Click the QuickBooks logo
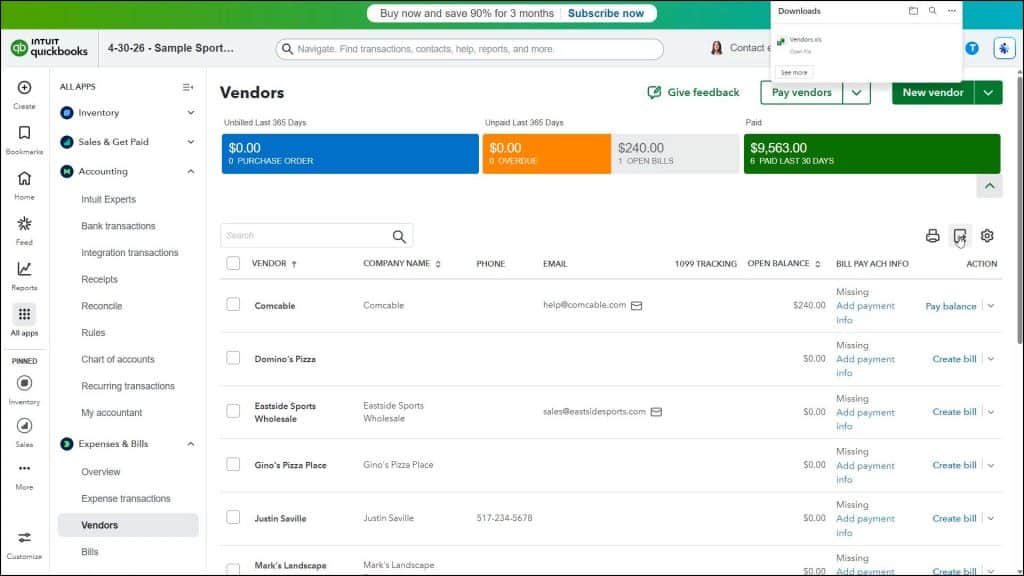This screenshot has height=576, width=1024. point(49,48)
